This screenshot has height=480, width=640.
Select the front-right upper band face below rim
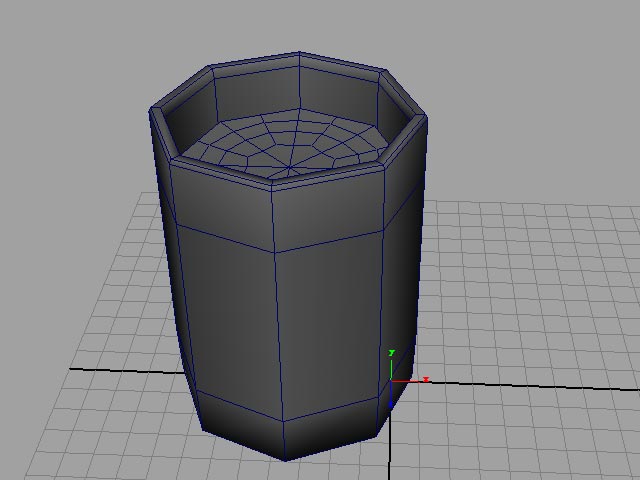(329, 212)
